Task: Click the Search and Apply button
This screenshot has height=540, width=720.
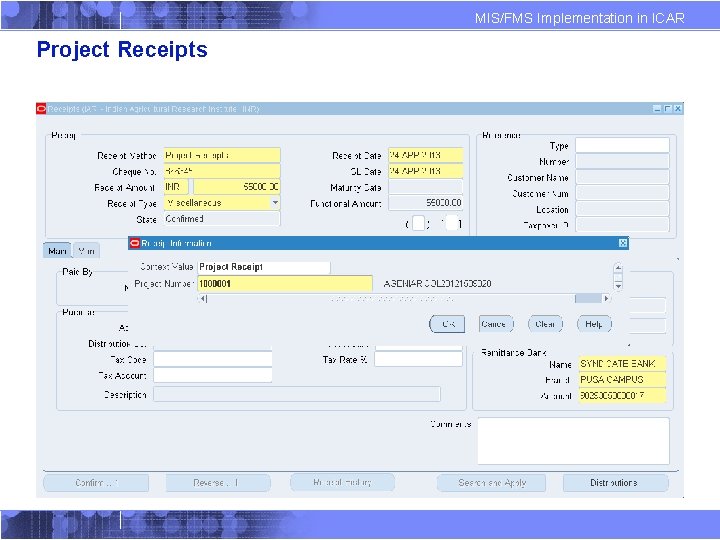Action: 492,483
